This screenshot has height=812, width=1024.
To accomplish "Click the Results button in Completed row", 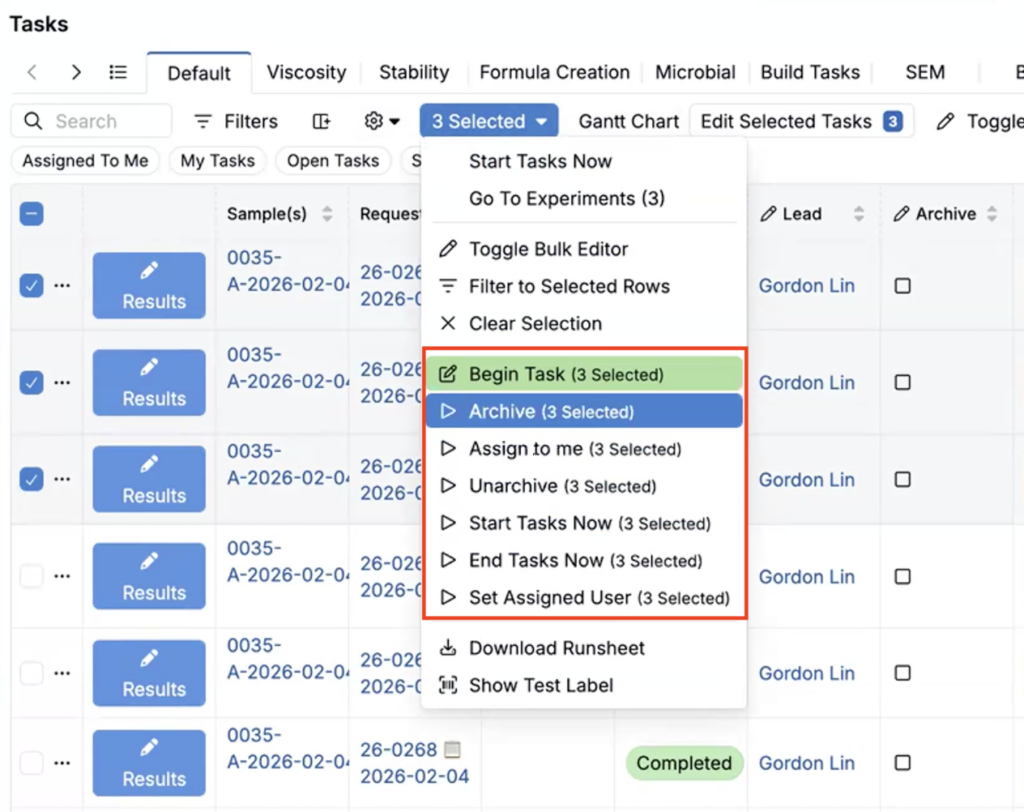I will [x=149, y=762].
